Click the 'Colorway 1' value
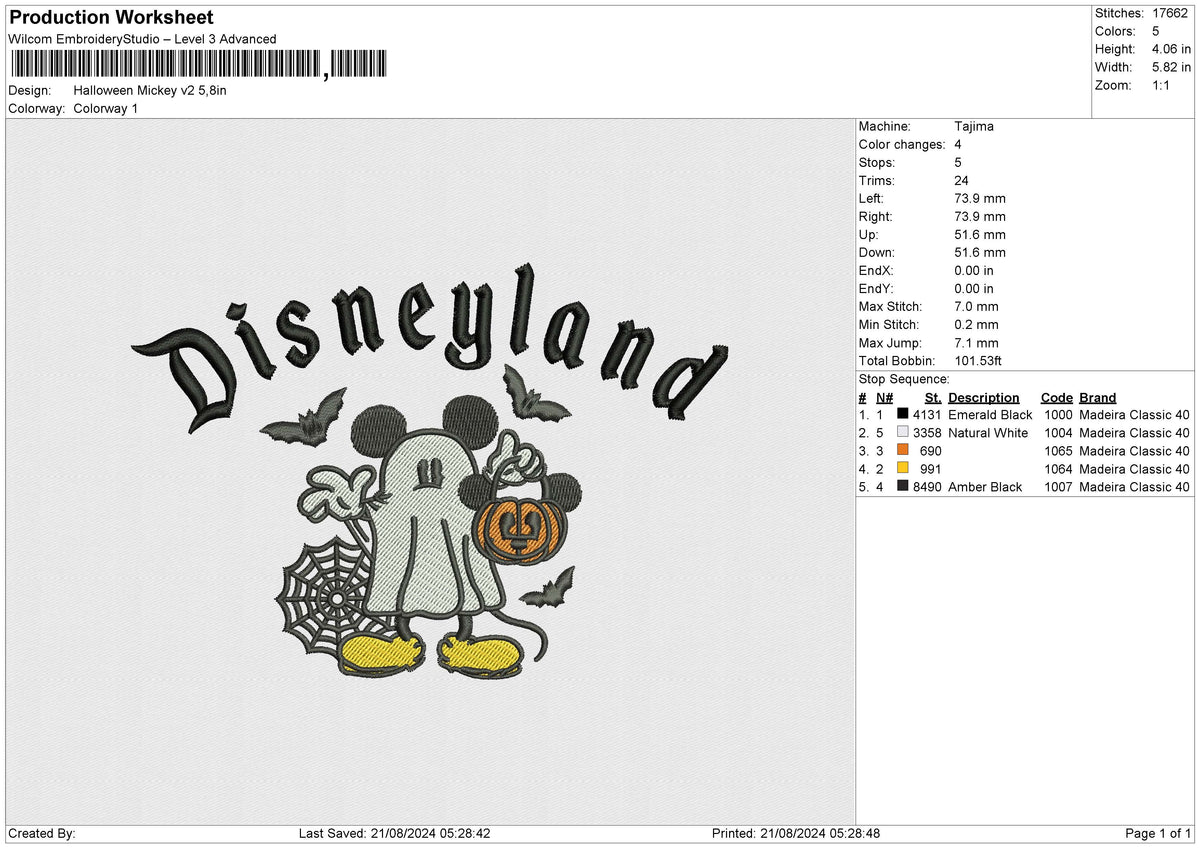This screenshot has height=848, width=1200. [x=106, y=109]
